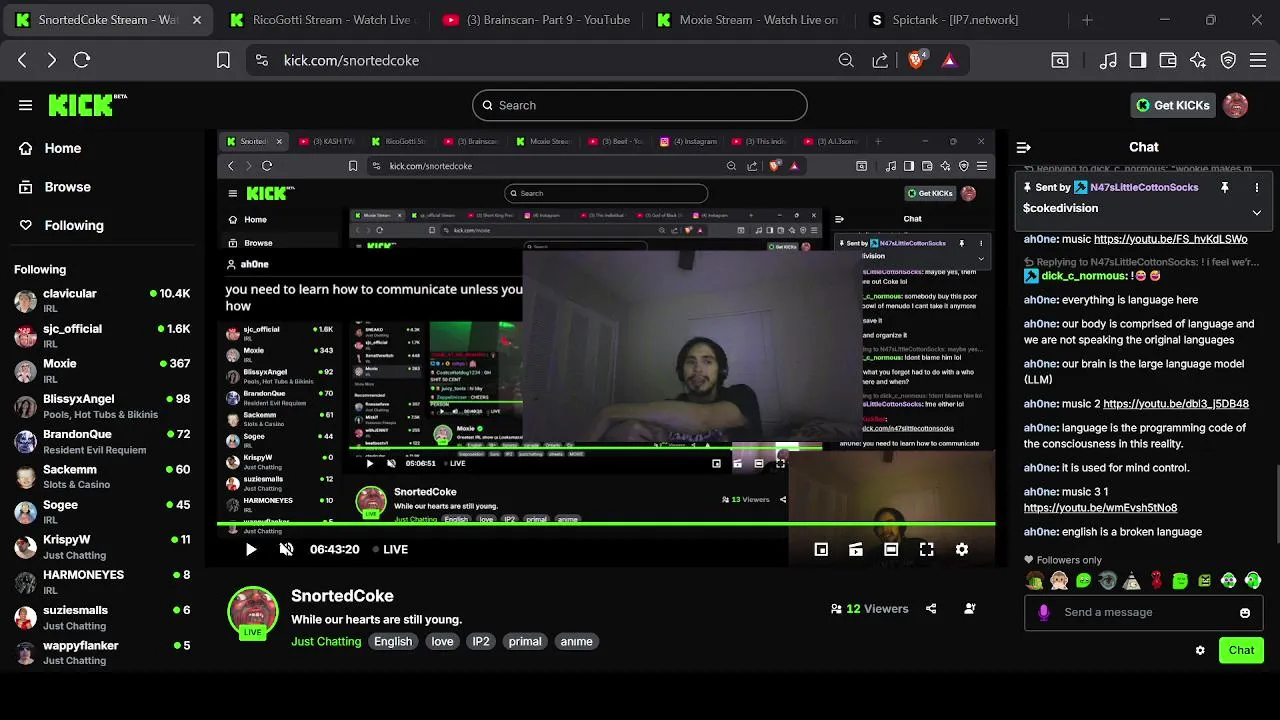Share SnortedCoke's stream
Screen dimensions: 1280x720
coord(931,608)
